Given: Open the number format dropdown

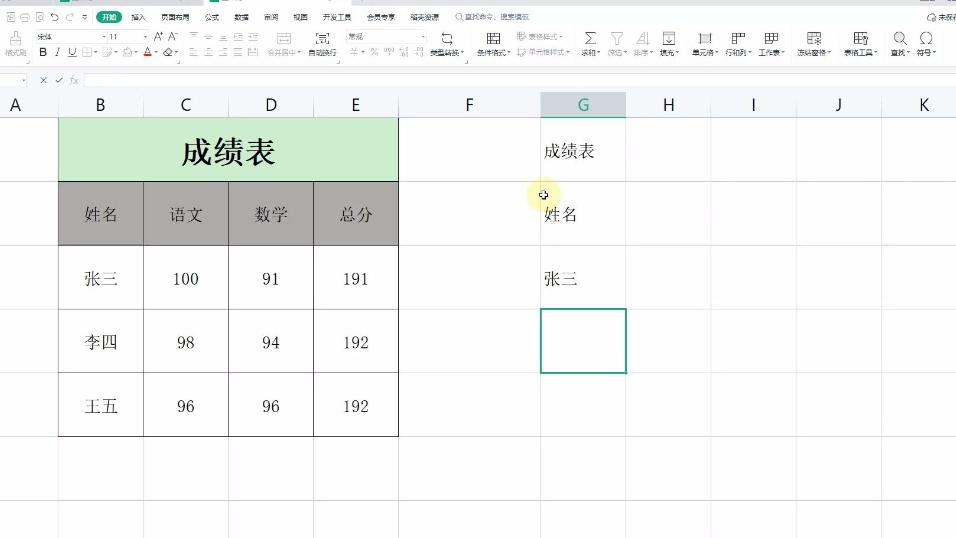Looking at the screenshot, I should point(423,37).
